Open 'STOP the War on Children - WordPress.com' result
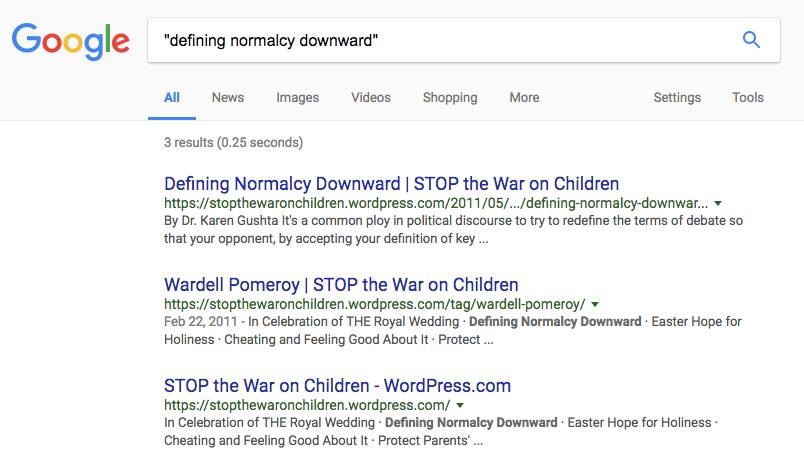The width and height of the screenshot is (804, 475). (x=337, y=386)
